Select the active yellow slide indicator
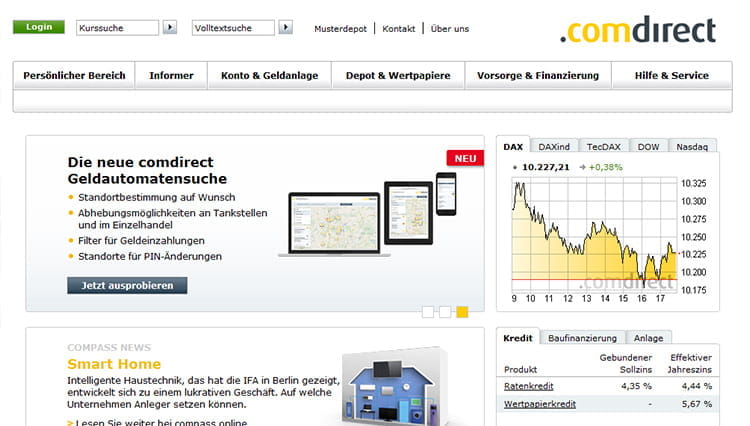Viewport: 750px width, 426px height. [x=462, y=312]
